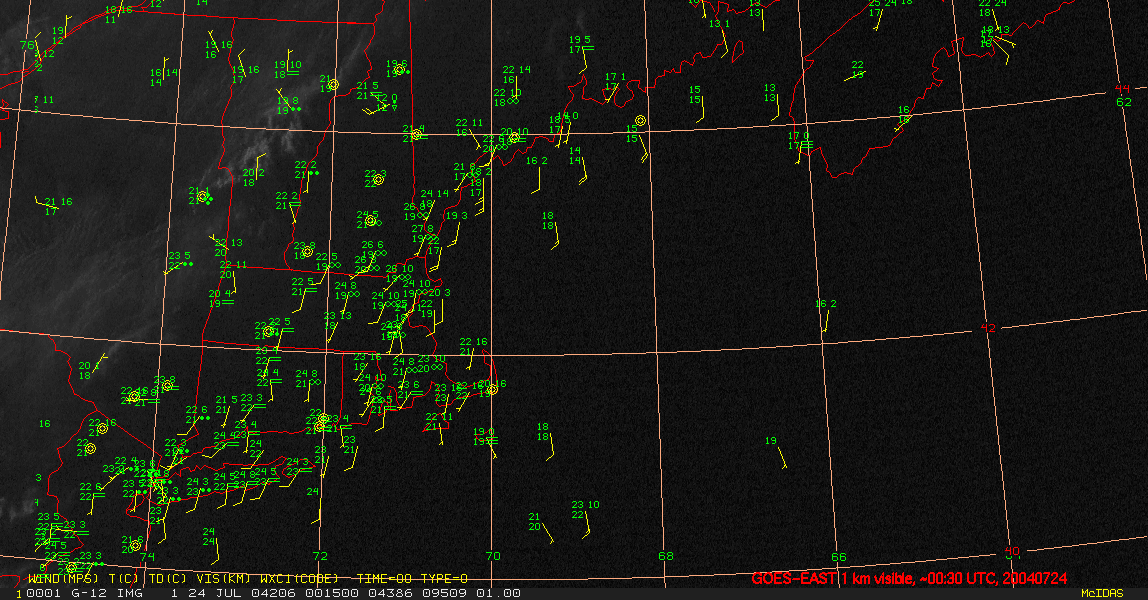The image size is (1148, 600).
Task: Click the 001500 time value
Action: (x=333, y=593)
